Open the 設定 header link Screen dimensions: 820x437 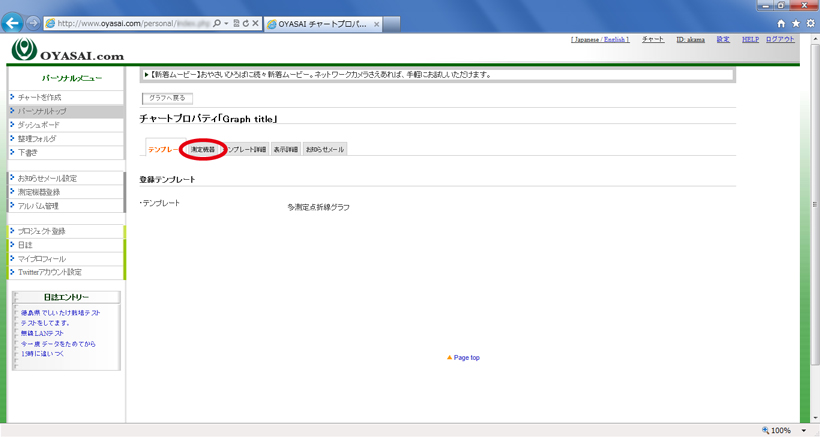click(x=723, y=40)
